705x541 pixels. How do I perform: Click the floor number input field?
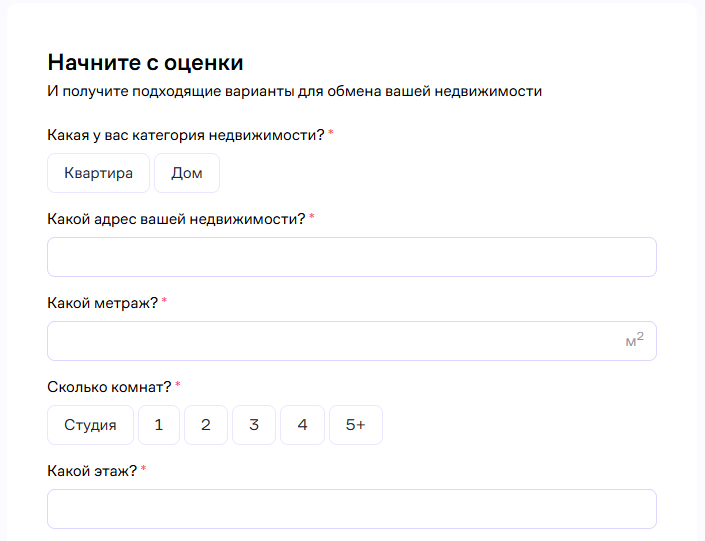[351, 509]
